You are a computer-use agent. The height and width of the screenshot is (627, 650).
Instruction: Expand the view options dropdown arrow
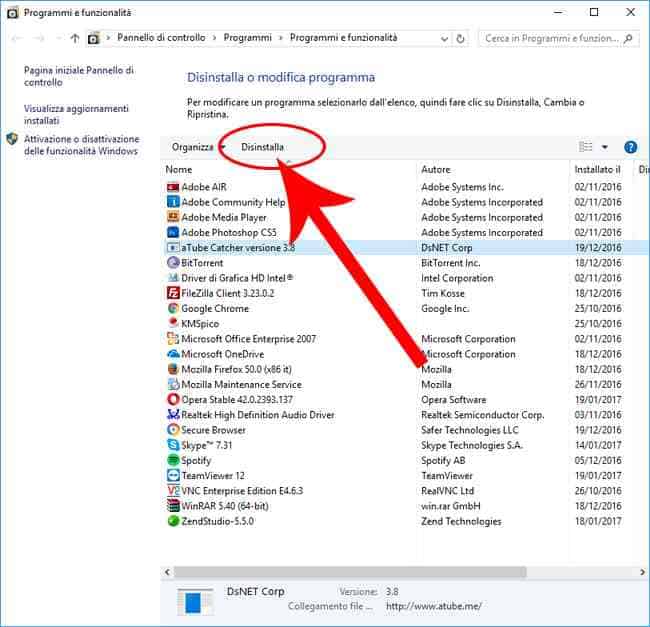(x=605, y=147)
